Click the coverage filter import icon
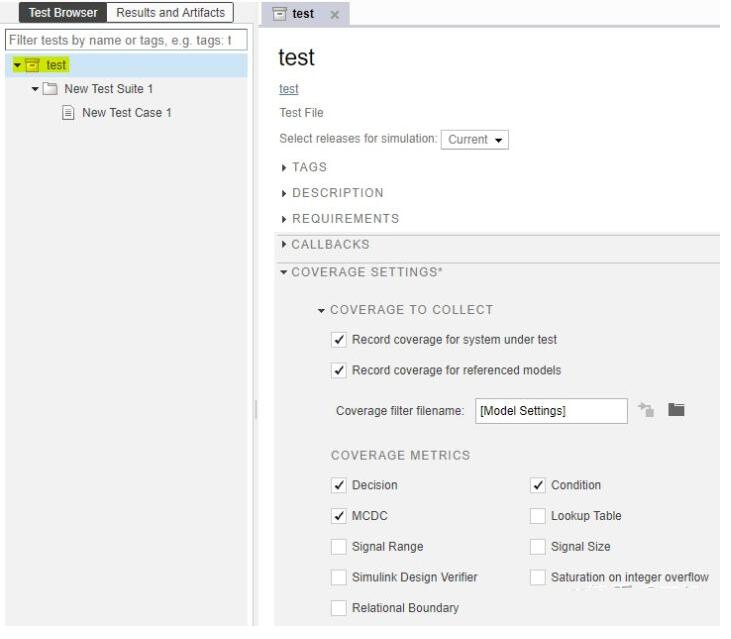 [647, 411]
